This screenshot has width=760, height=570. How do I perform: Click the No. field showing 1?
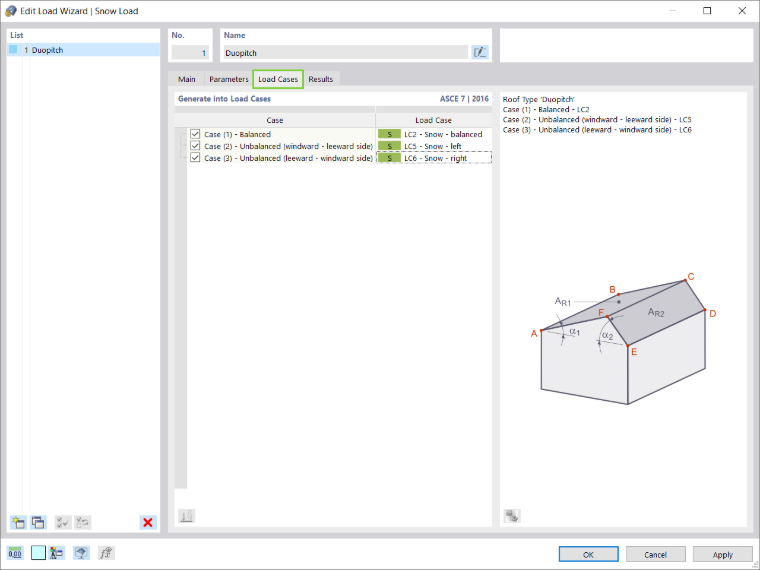click(190, 52)
